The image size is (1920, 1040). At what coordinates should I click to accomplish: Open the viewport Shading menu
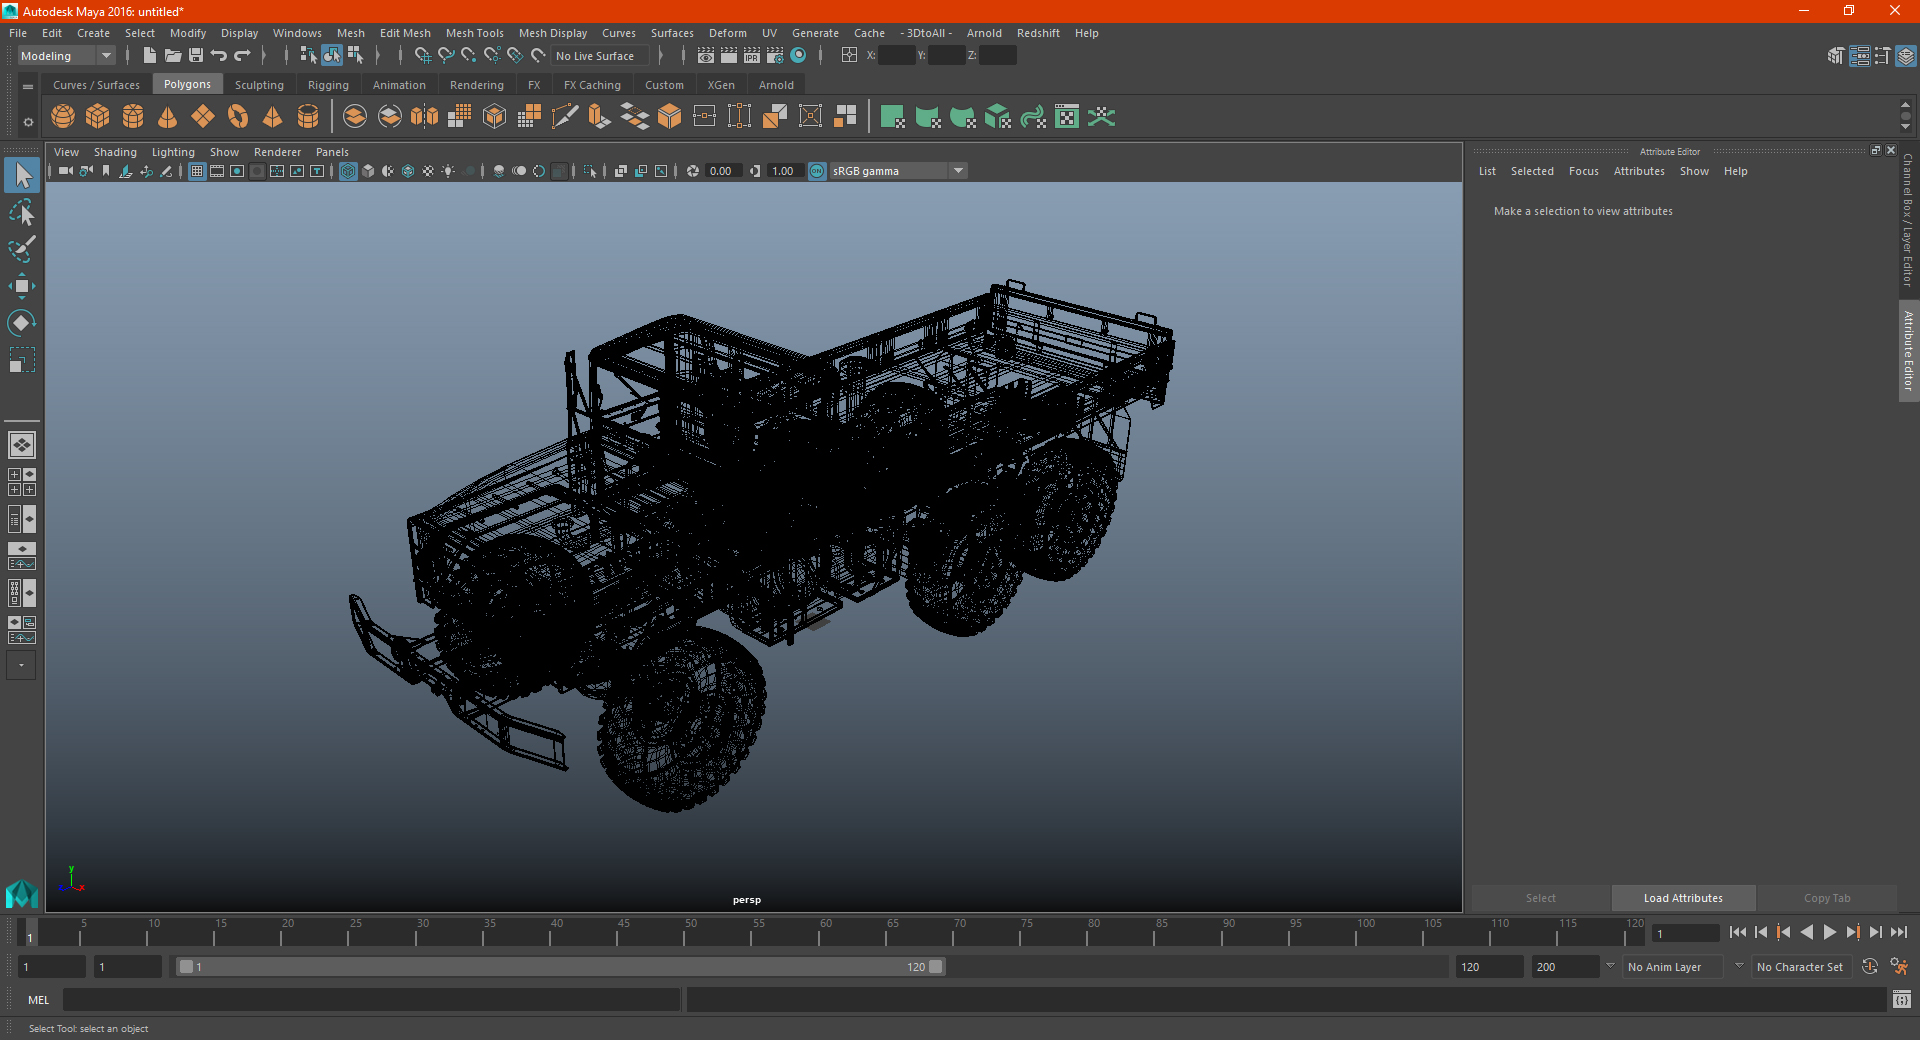[115, 152]
